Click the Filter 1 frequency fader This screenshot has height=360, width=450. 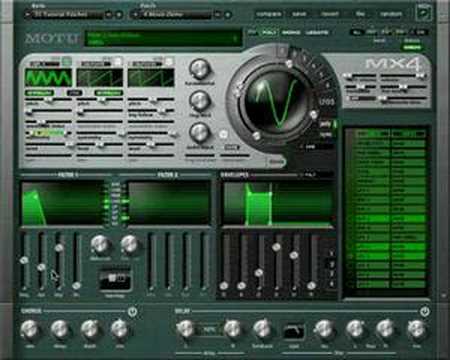(24, 261)
